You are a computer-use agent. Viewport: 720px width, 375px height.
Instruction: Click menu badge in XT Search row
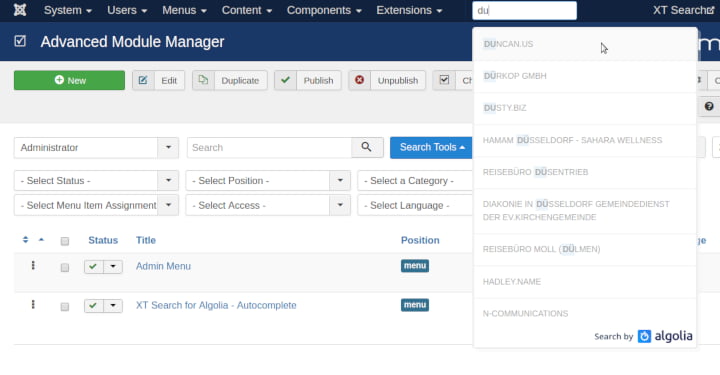[x=415, y=305]
